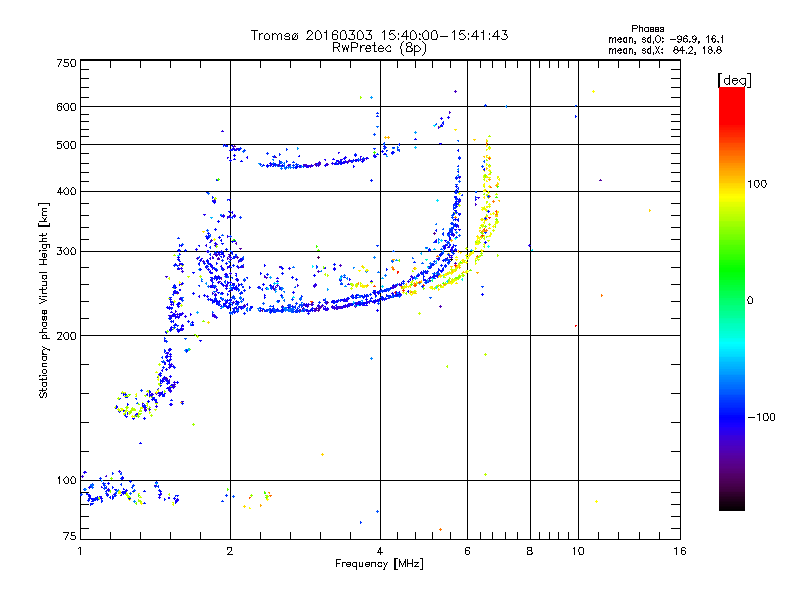The width and height of the screenshot is (800, 600).
Task: Click the y-axis label '300'
Action: tap(66, 251)
